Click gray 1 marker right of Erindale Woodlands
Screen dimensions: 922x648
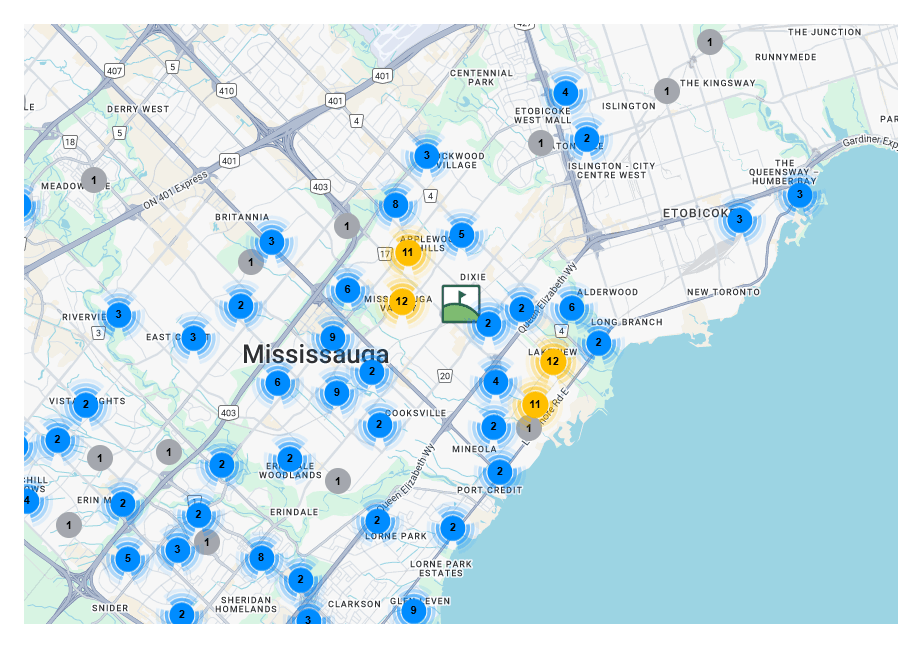pos(338,481)
